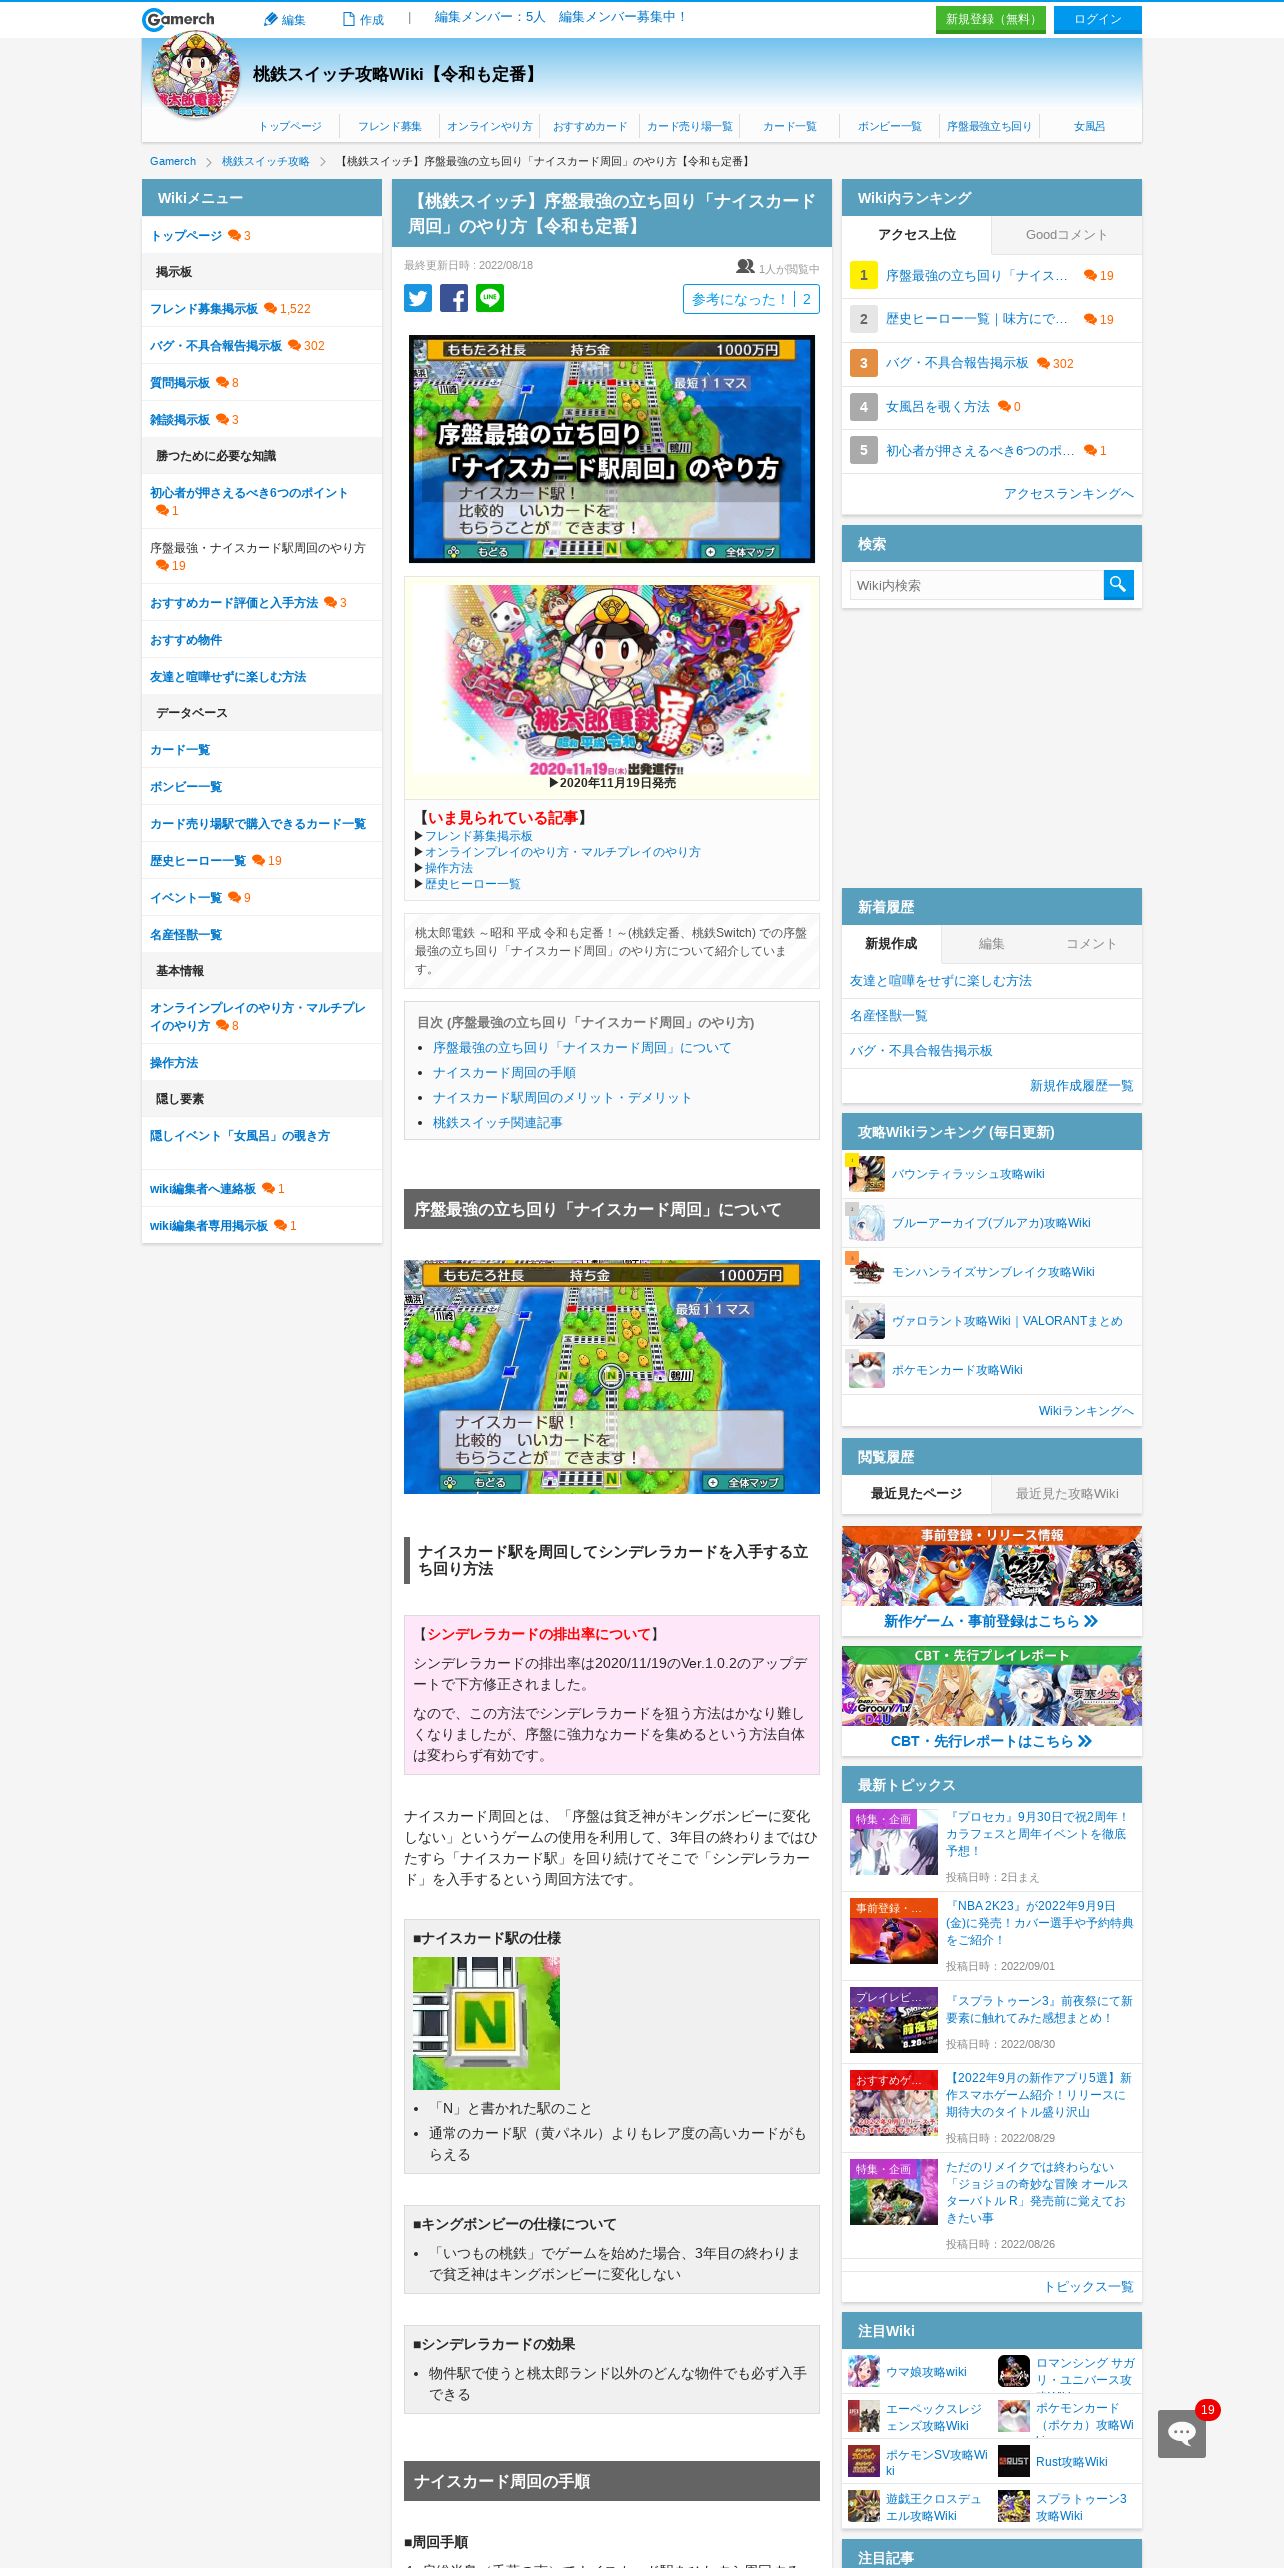Share article on Twitter
Image resolution: width=1284 pixels, height=2568 pixels.
pos(418,298)
